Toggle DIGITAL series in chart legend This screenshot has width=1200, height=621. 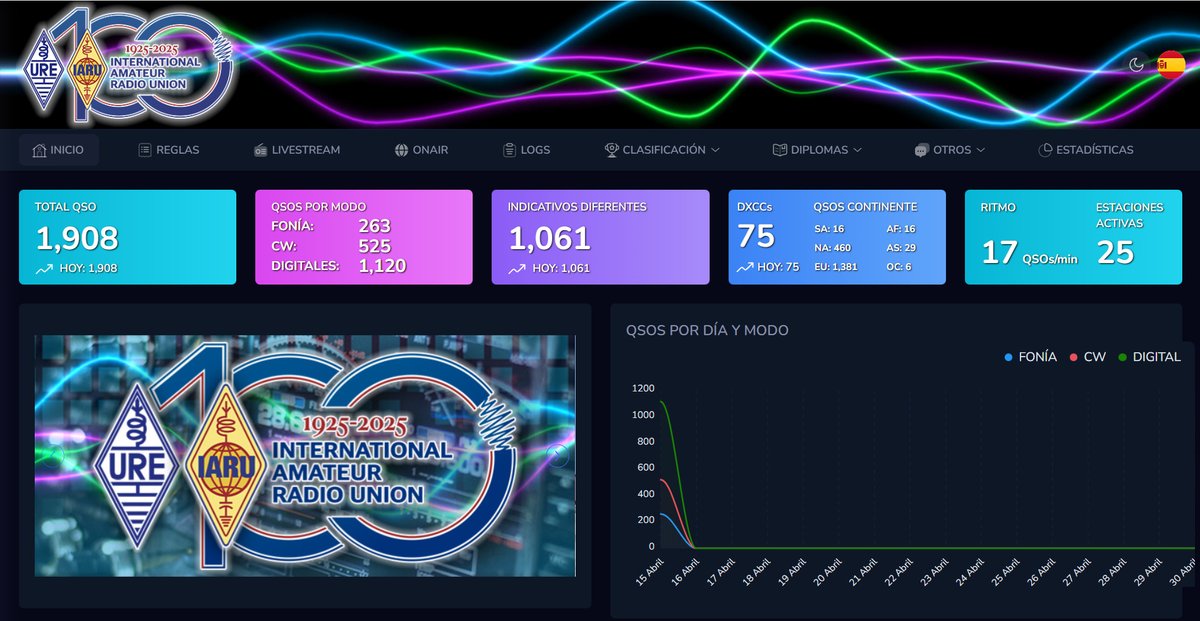click(1150, 357)
